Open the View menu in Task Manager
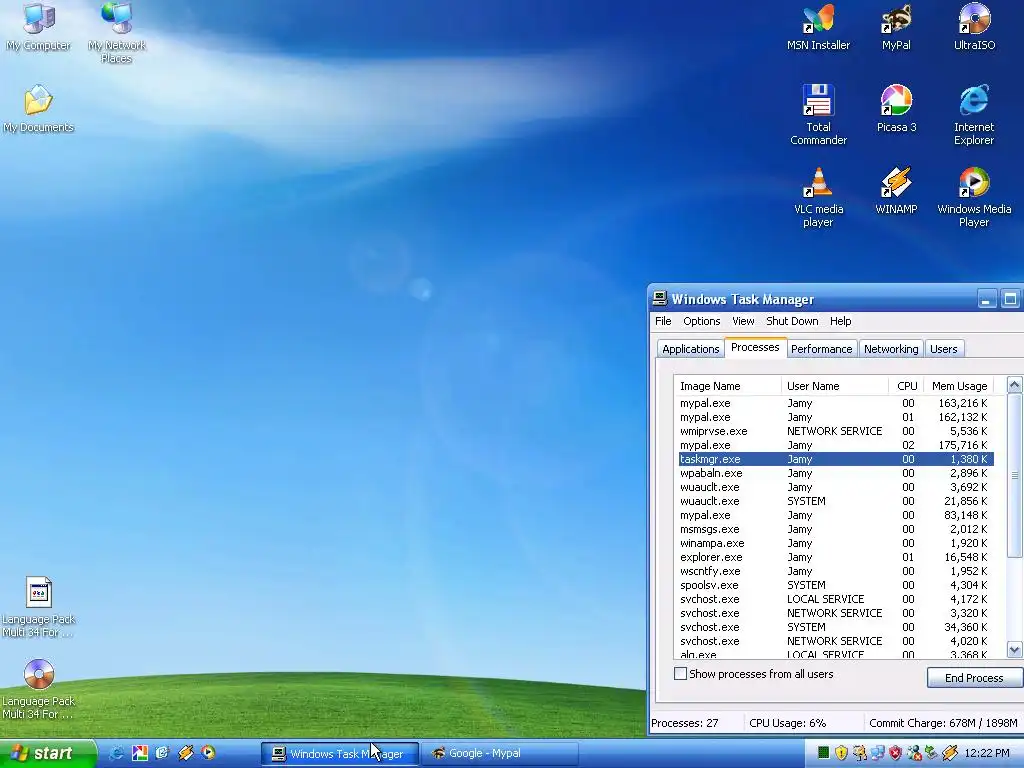The height and width of the screenshot is (768, 1024). coord(743,321)
